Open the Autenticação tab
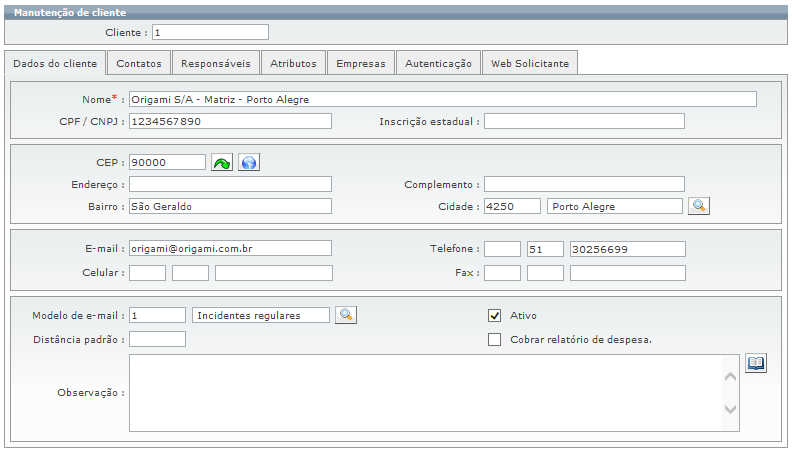The width and height of the screenshot is (792, 452). pos(438,63)
